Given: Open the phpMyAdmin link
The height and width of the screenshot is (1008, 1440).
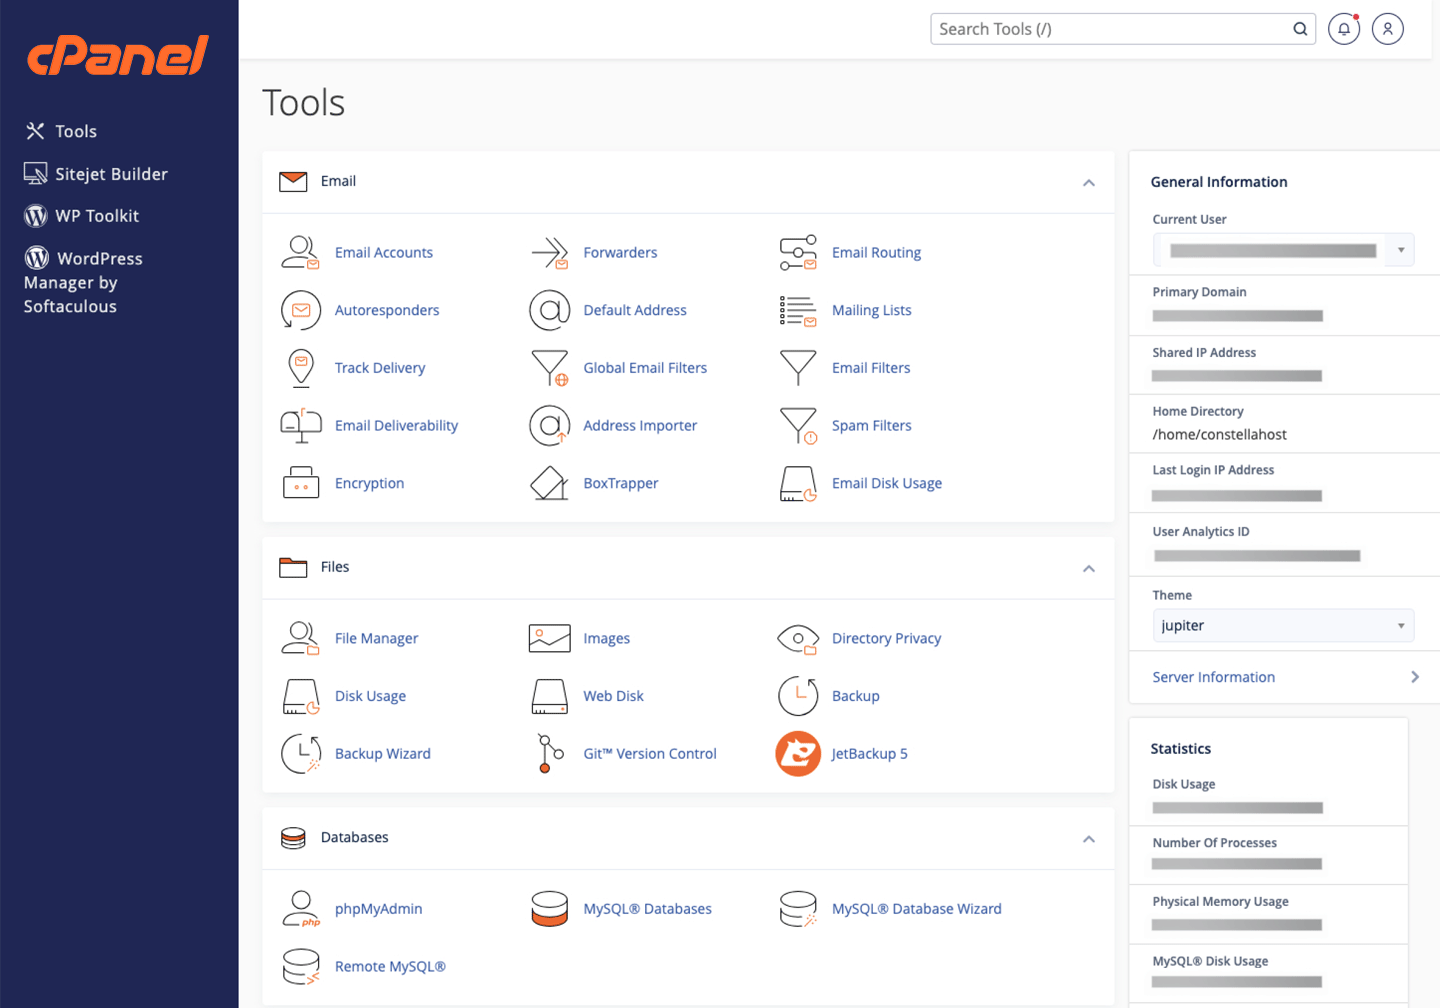Looking at the screenshot, I should [378, 909].
